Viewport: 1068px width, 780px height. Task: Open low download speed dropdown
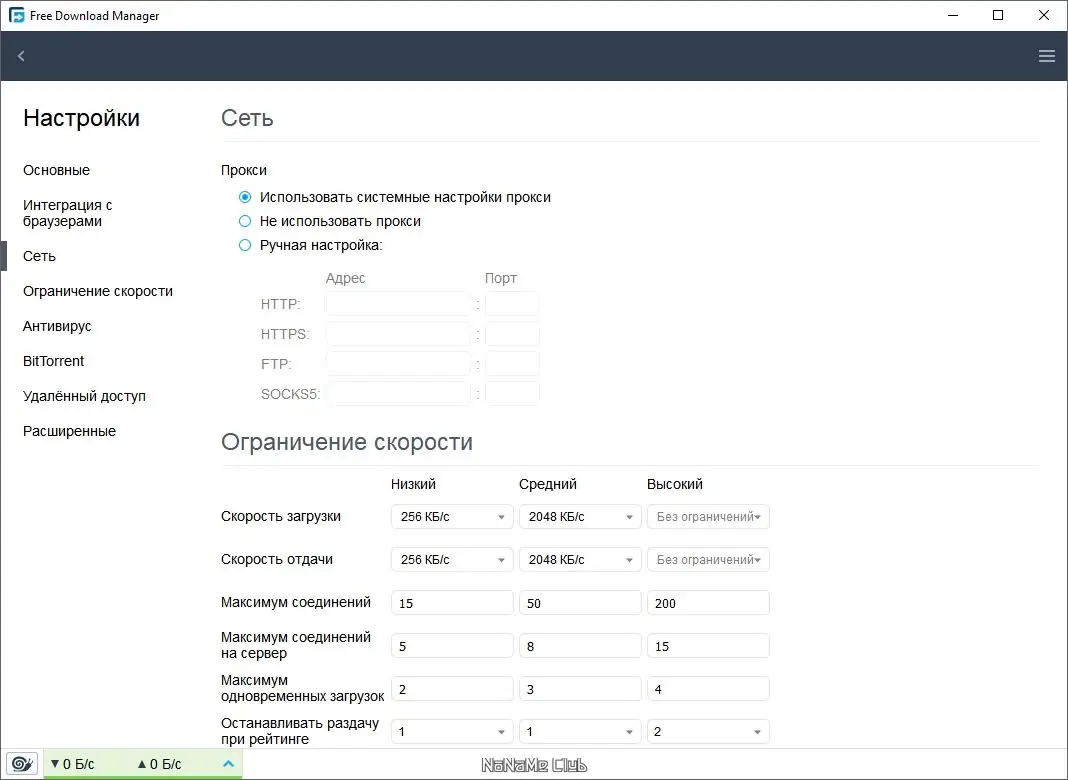pyautogui.click(x=452, y=516)
